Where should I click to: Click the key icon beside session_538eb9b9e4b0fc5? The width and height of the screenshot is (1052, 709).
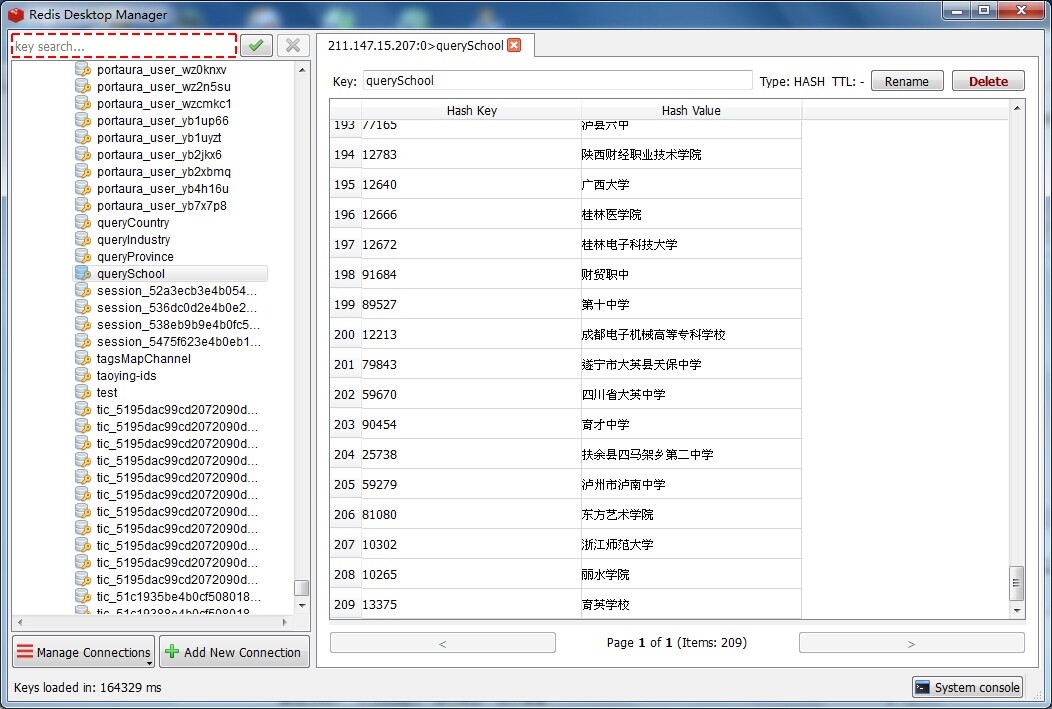tap(83, 325)
